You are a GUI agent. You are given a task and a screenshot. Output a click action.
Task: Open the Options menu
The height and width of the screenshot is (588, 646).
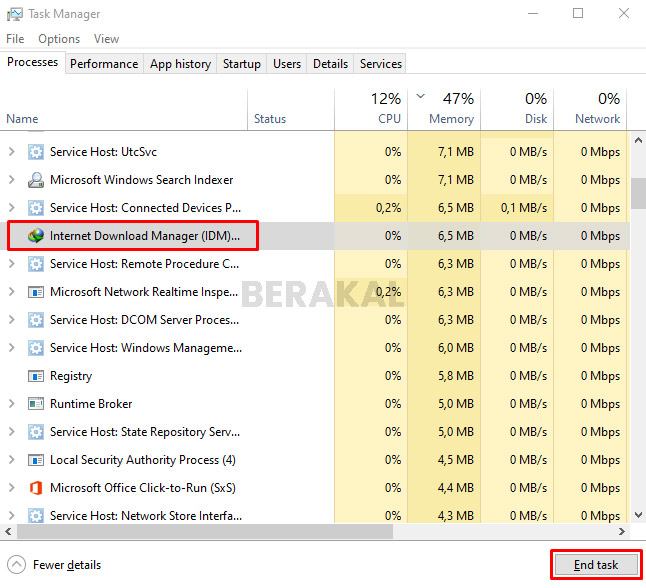pyautogui.click(x=59, y=39)
